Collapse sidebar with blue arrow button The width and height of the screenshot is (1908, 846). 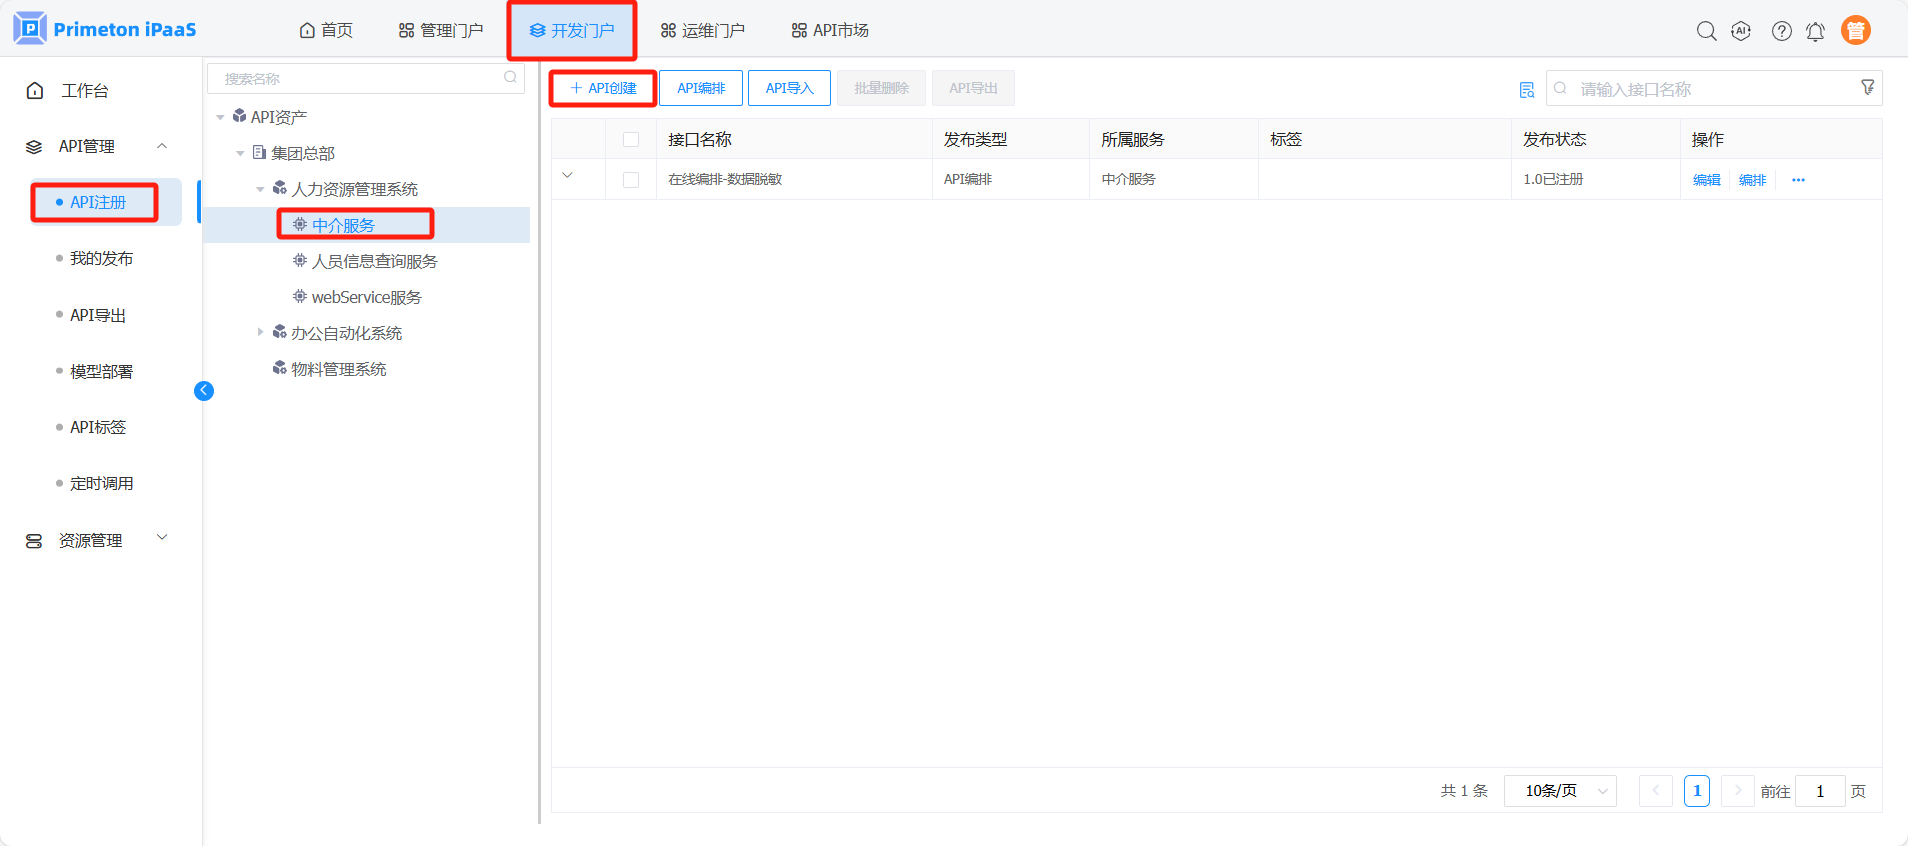204,391
